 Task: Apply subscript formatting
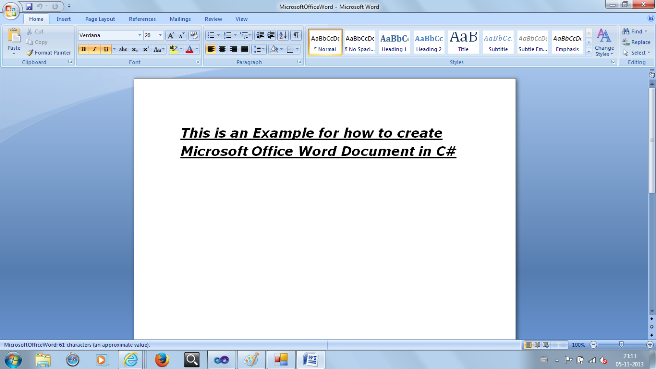134,49
